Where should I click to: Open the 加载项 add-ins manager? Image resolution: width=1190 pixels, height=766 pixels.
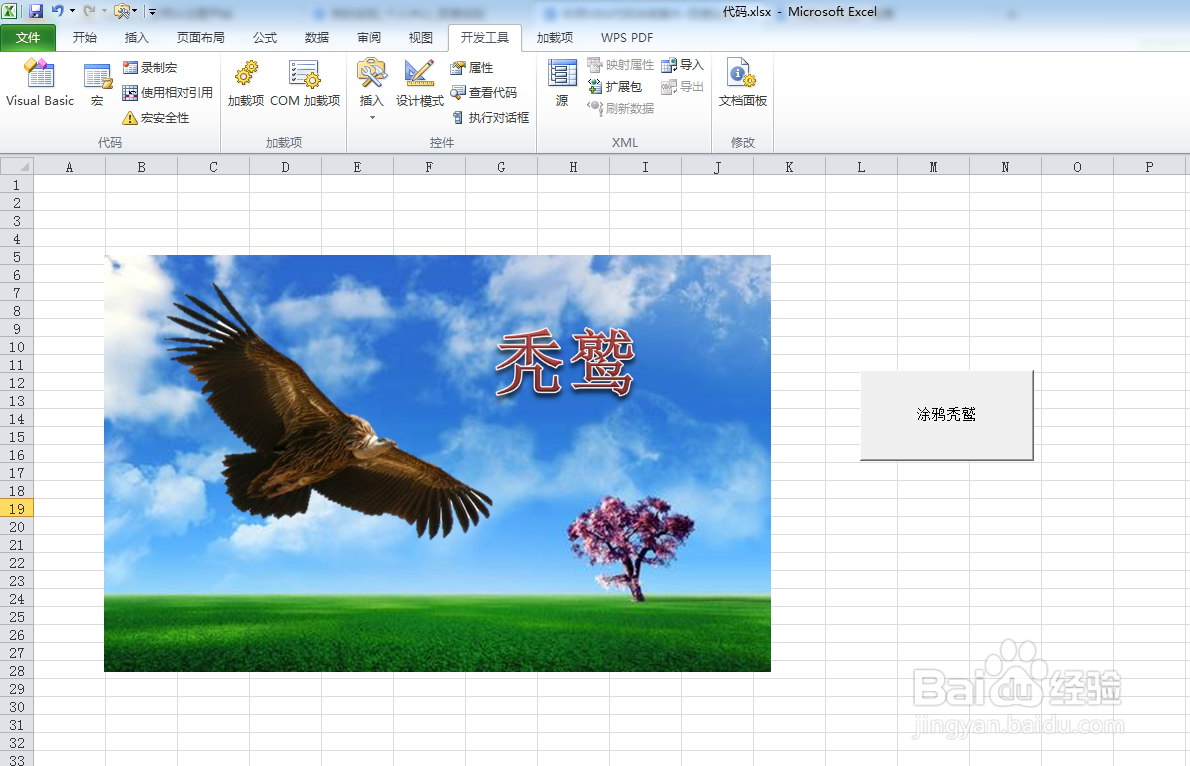pyautogui.click(x=246, y=84)
